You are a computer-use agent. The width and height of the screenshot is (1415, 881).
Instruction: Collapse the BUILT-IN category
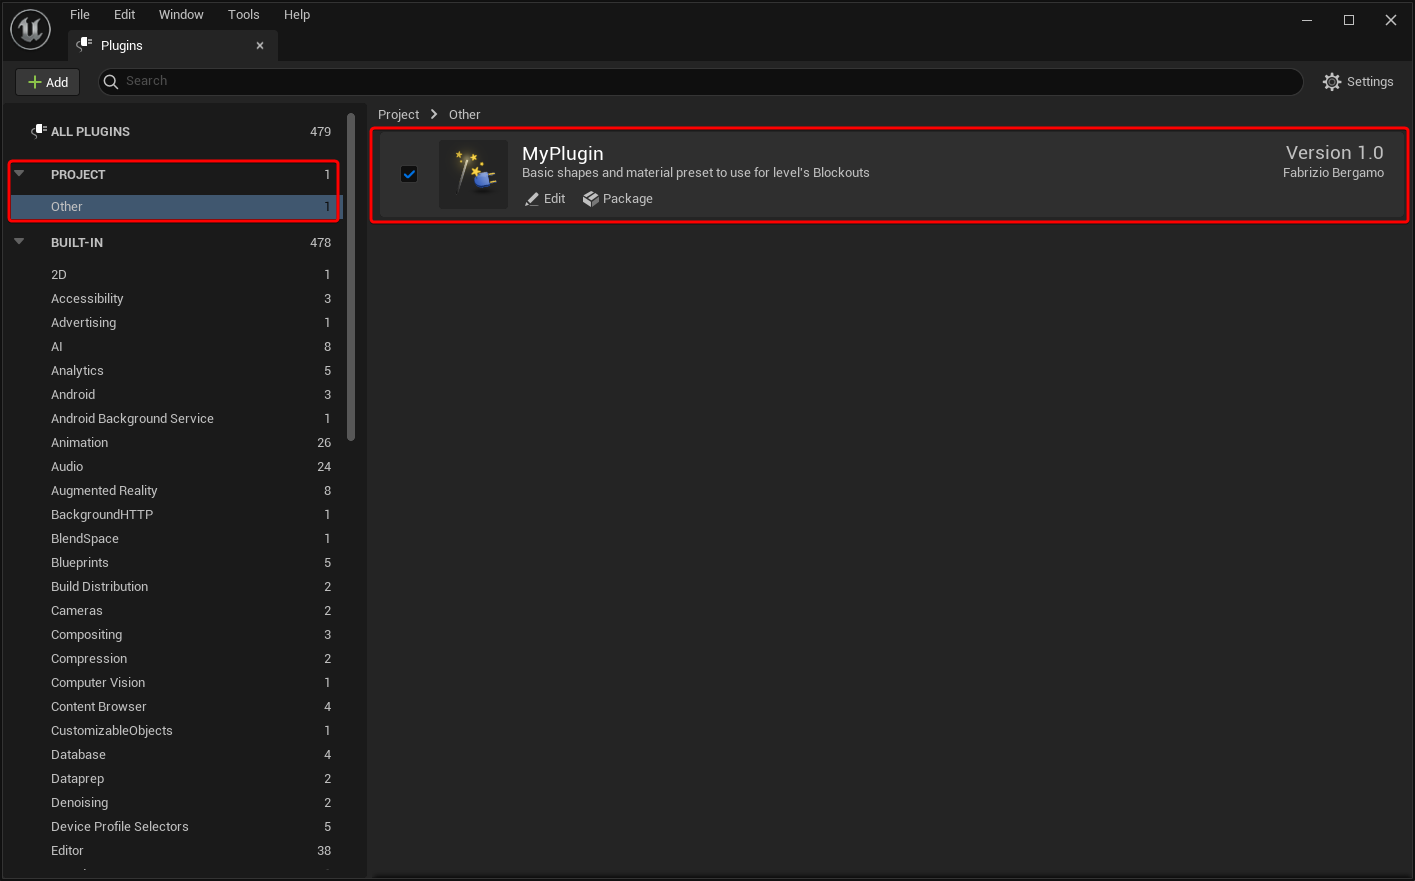pos(19,241)
